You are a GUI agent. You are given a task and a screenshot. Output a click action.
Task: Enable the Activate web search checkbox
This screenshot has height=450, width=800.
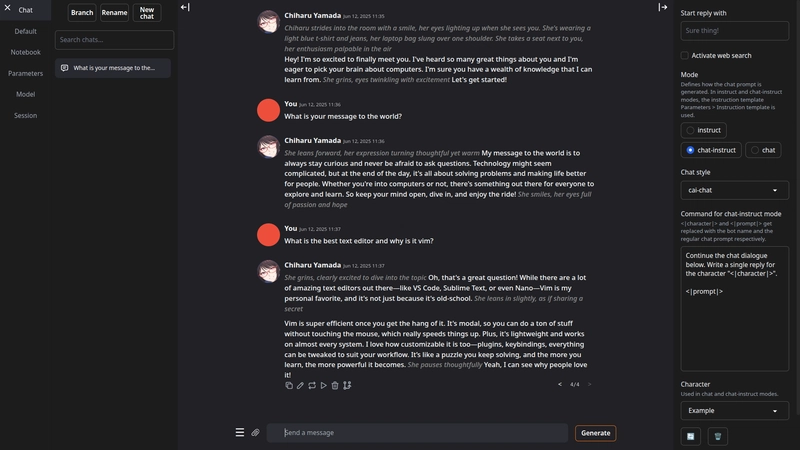coord(685,55)
